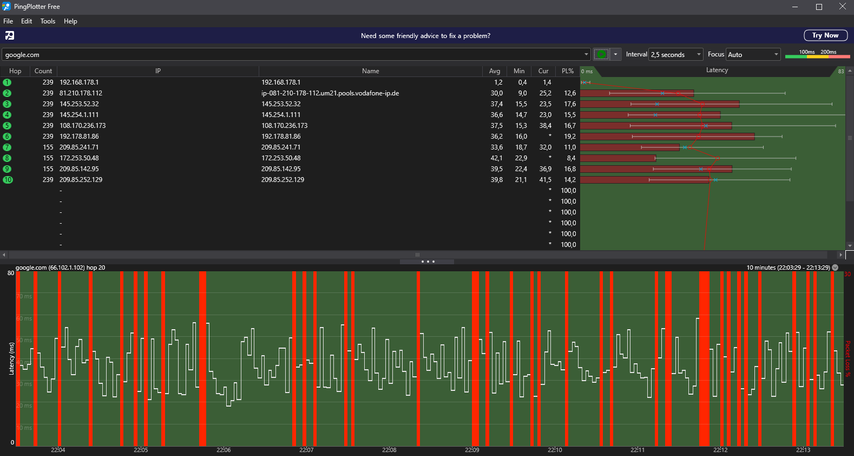This screenshot has height=456, width=854.
Task: Click the hop 5 green circle icon
Action: (x=7, y=125)
